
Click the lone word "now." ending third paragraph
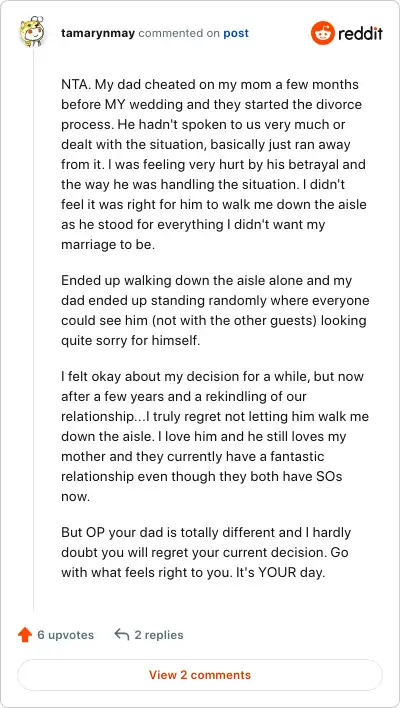76,497
